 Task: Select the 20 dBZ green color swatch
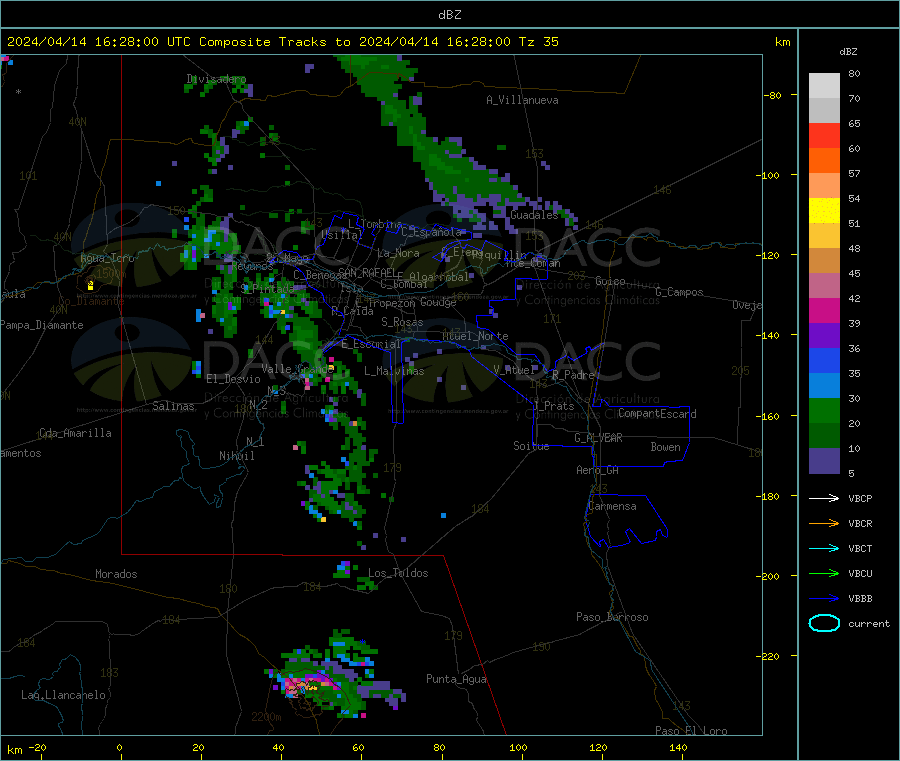824,436
